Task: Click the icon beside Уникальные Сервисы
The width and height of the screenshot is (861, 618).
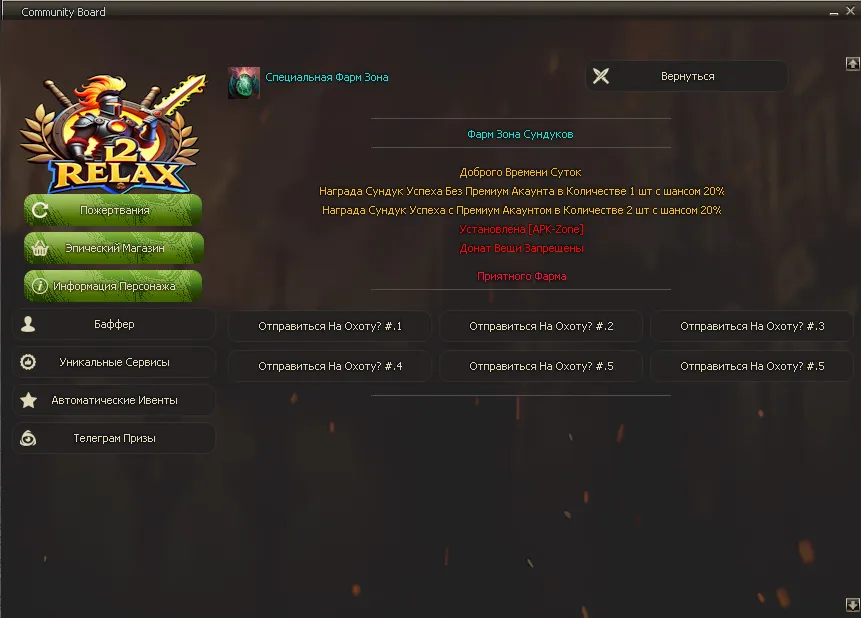Action: click(28, 362)
